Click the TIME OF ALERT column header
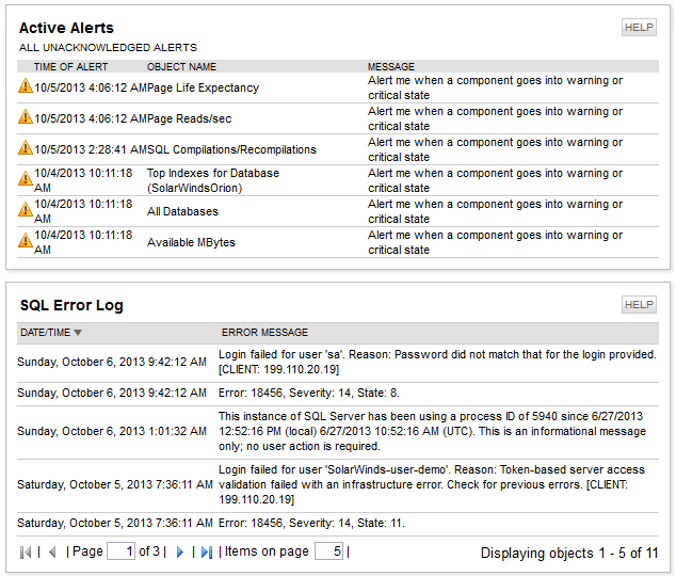Screen dimensions: 675x577 coord(71,67)
